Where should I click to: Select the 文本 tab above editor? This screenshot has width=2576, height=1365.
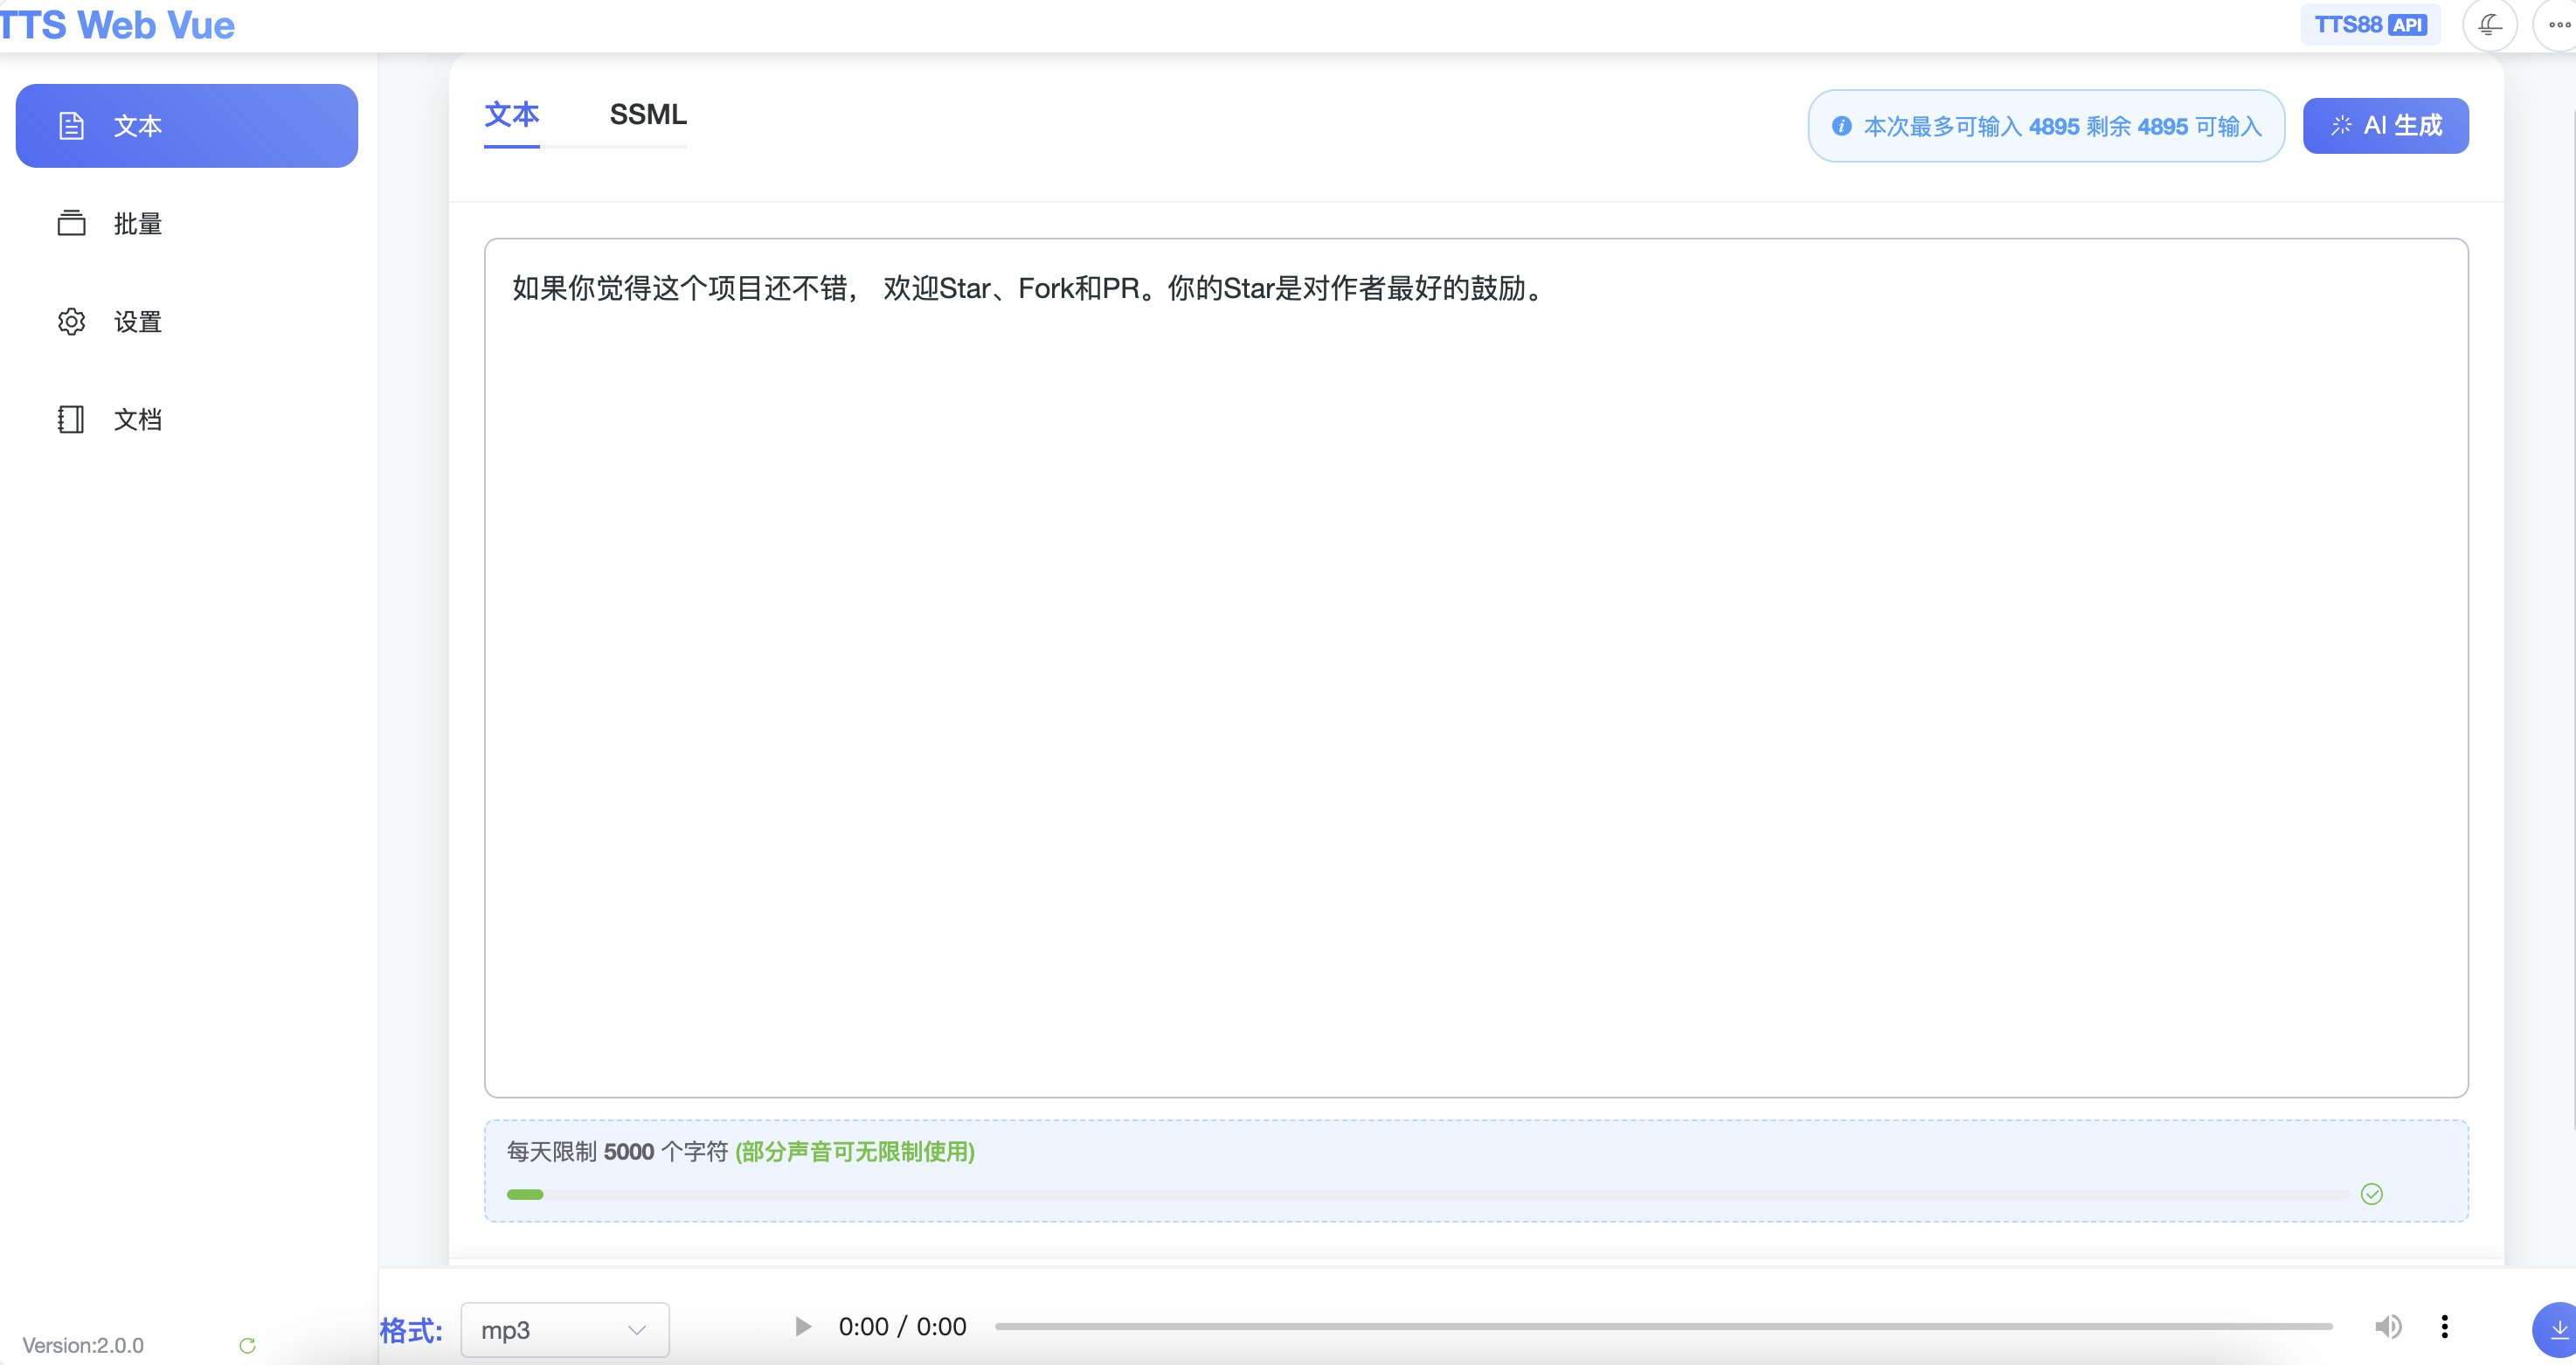pyautogui.click(x=511, y=115)
